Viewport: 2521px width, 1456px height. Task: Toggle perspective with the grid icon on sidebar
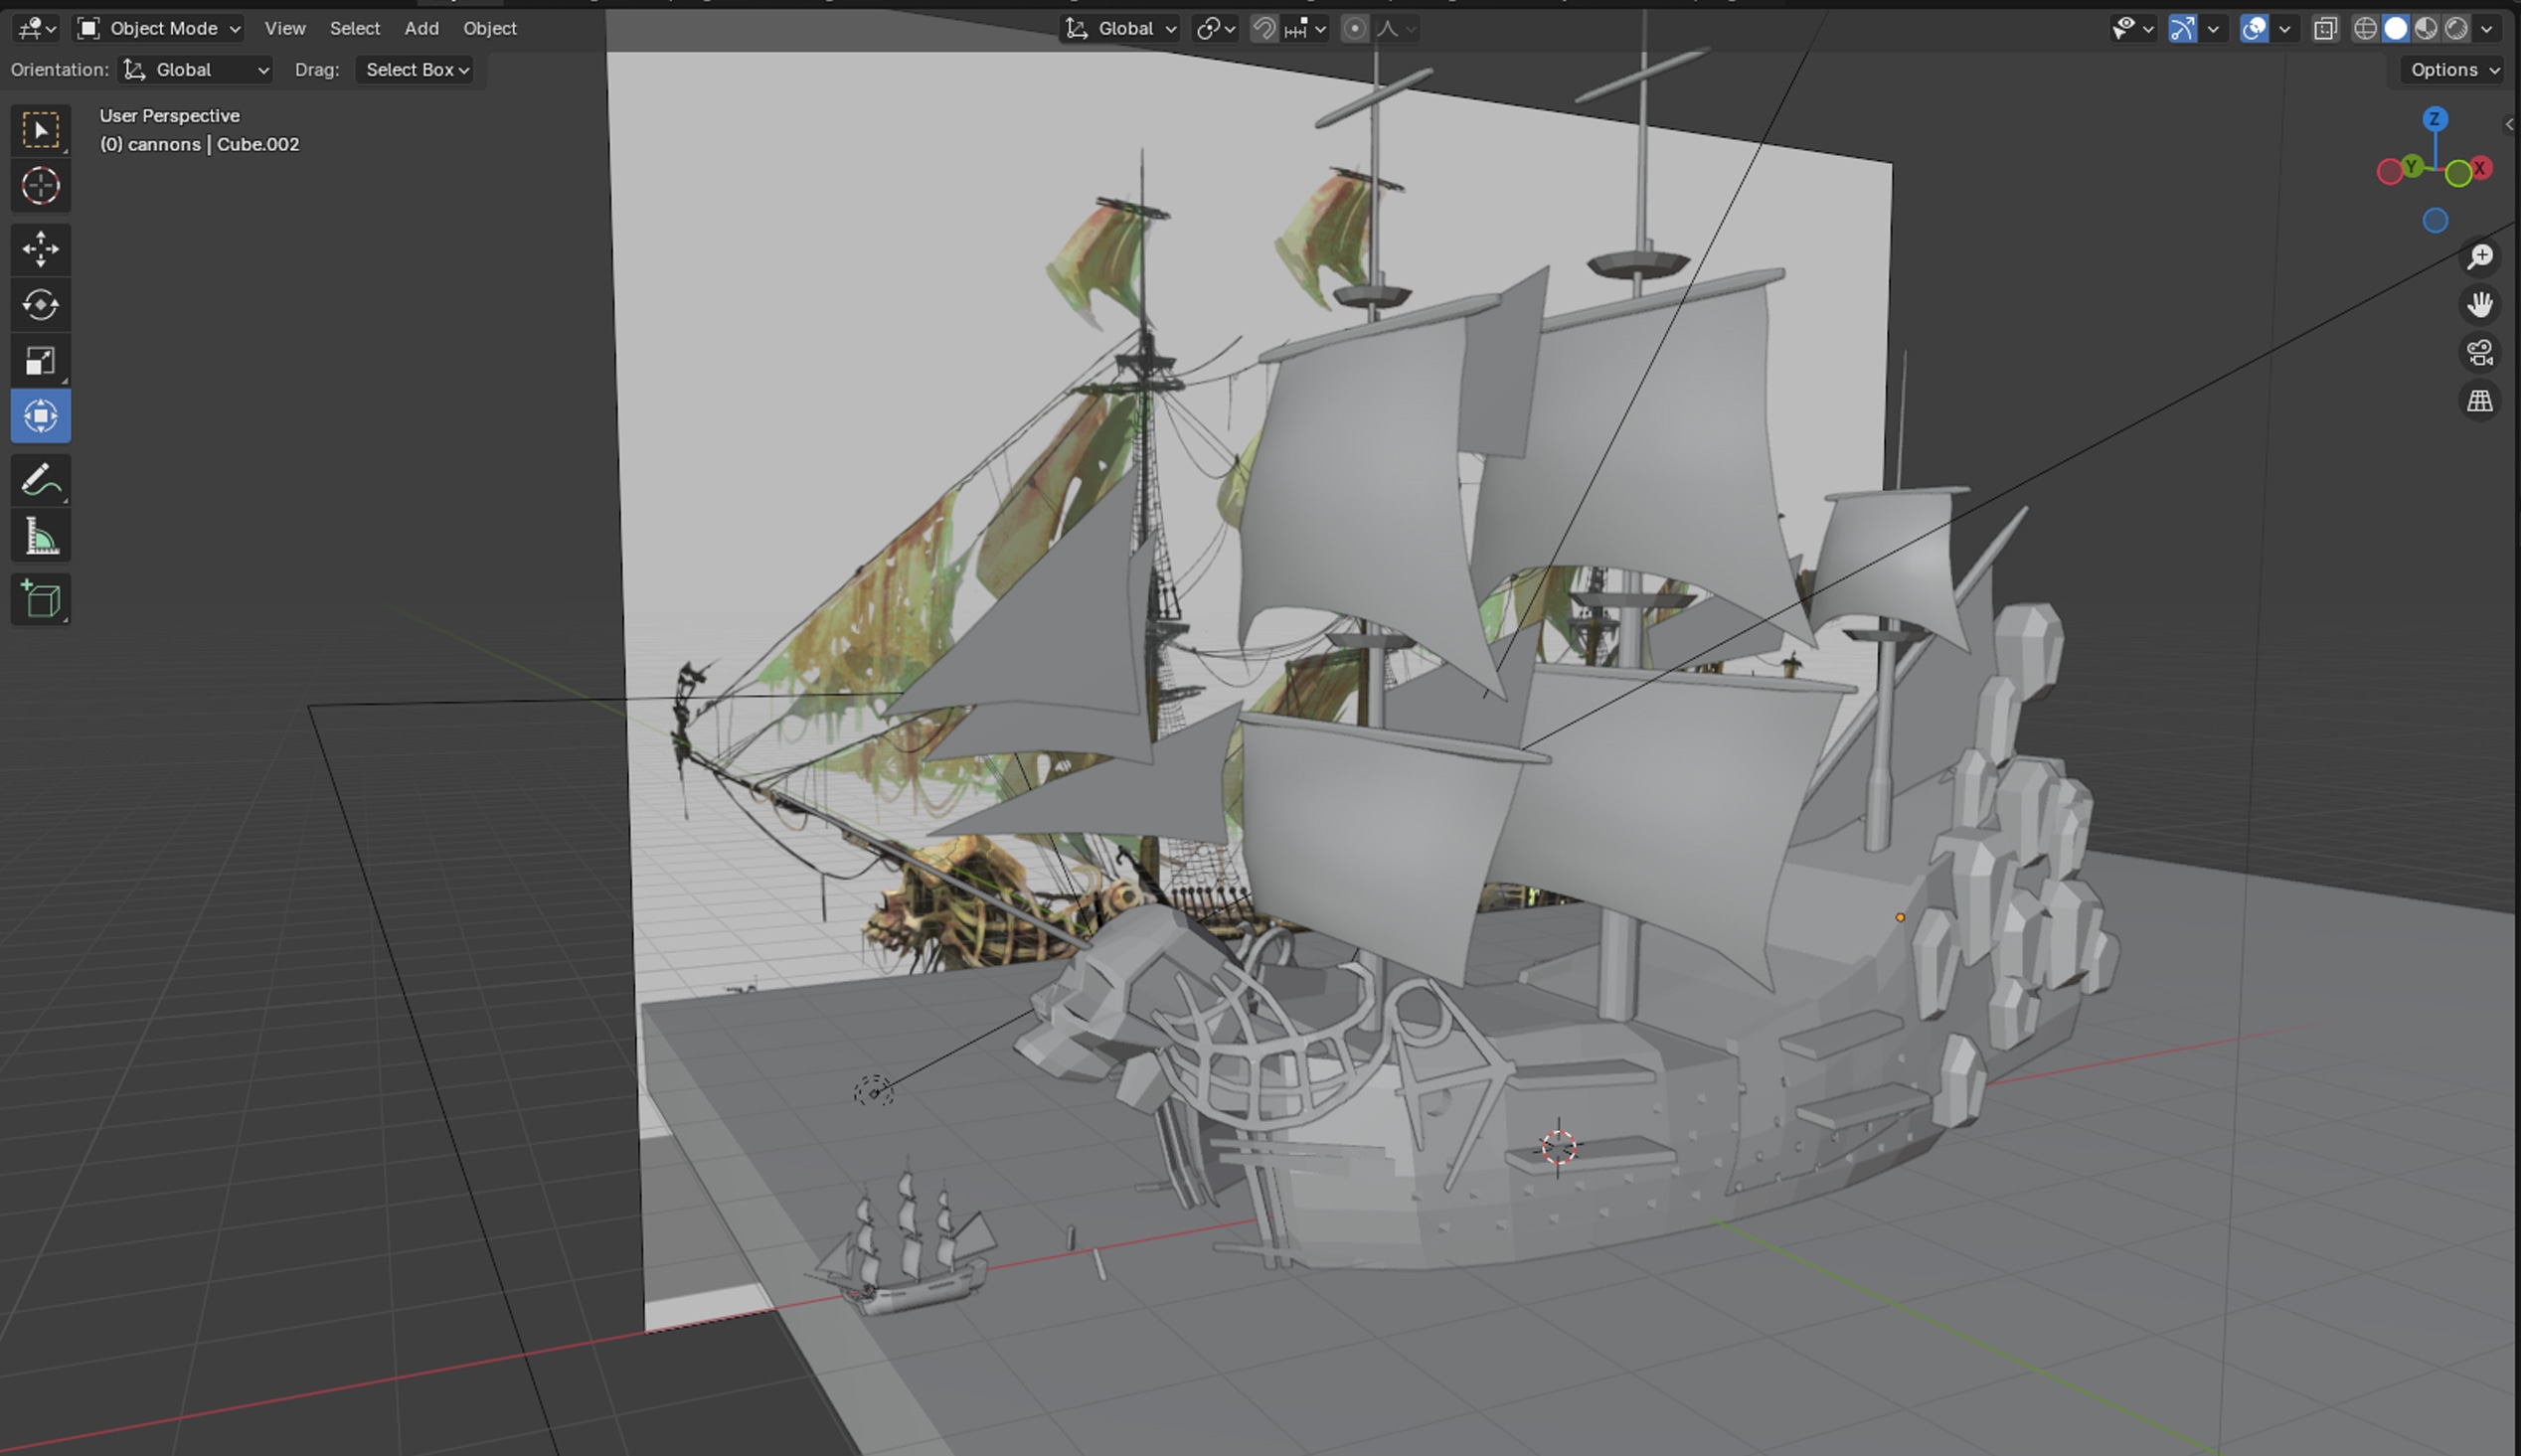2479,400
